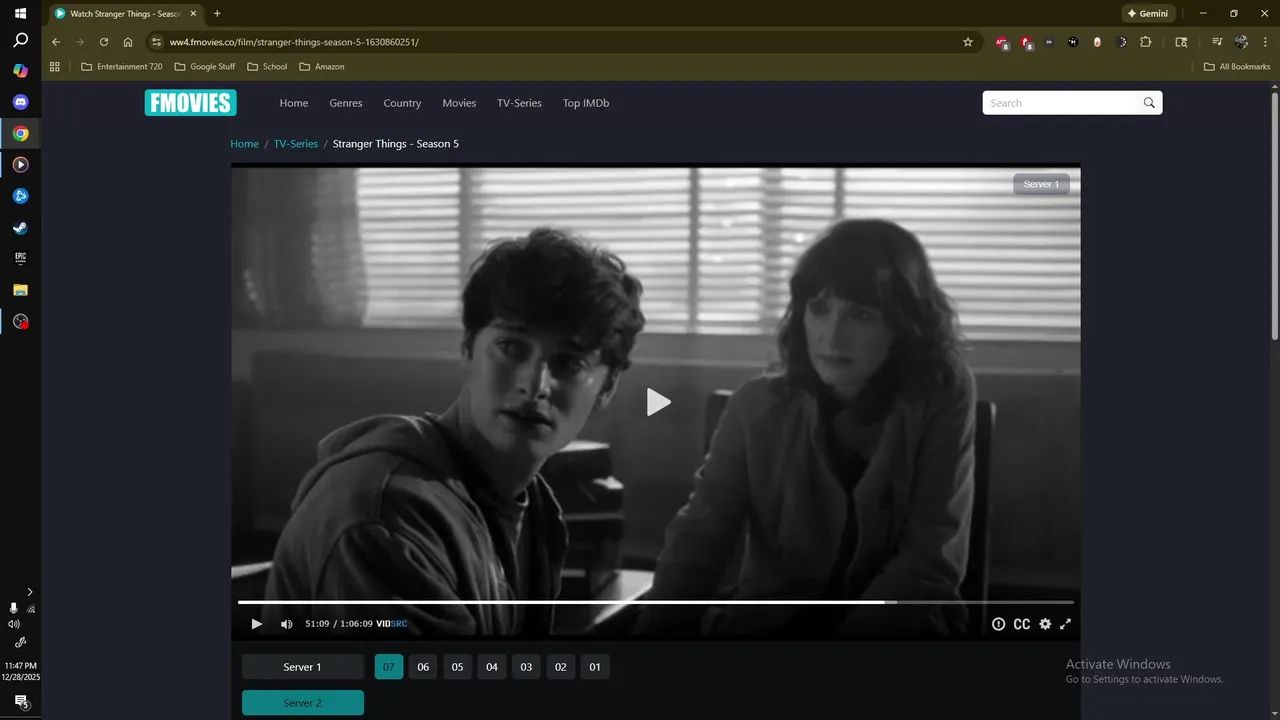Select episode 02
1280x720 pixels.
point(561,667)
